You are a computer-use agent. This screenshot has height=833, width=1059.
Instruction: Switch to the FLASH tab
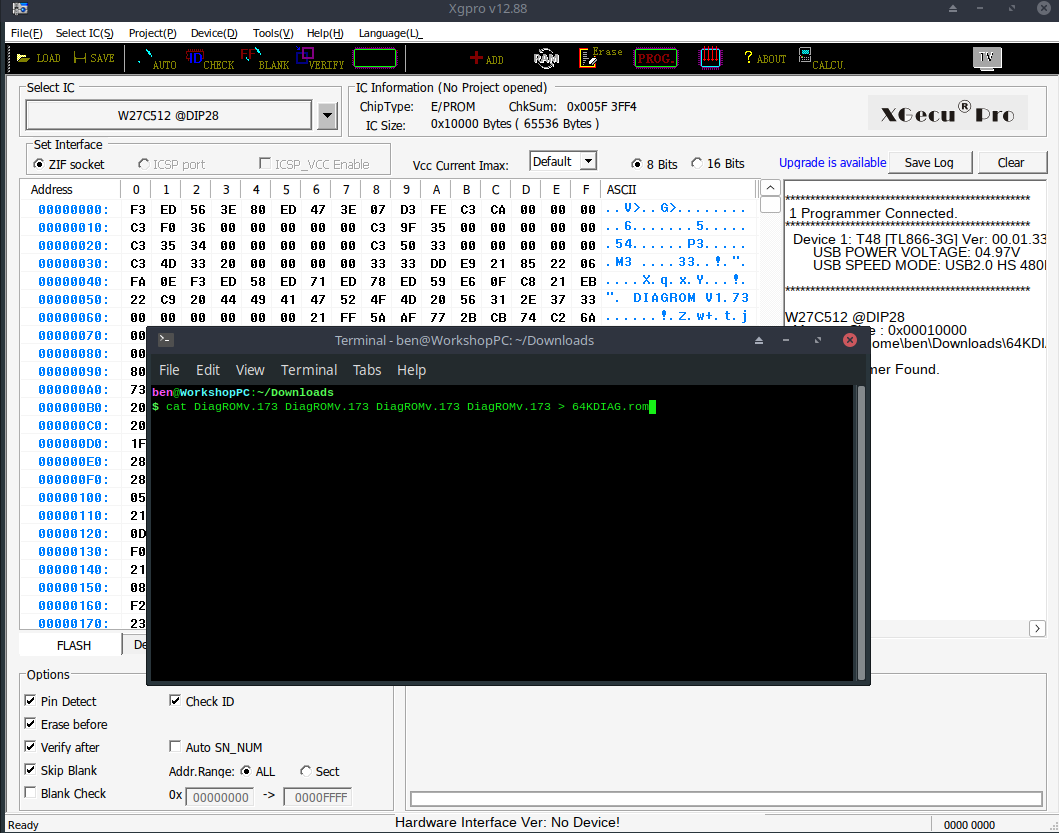pos(73,645)
